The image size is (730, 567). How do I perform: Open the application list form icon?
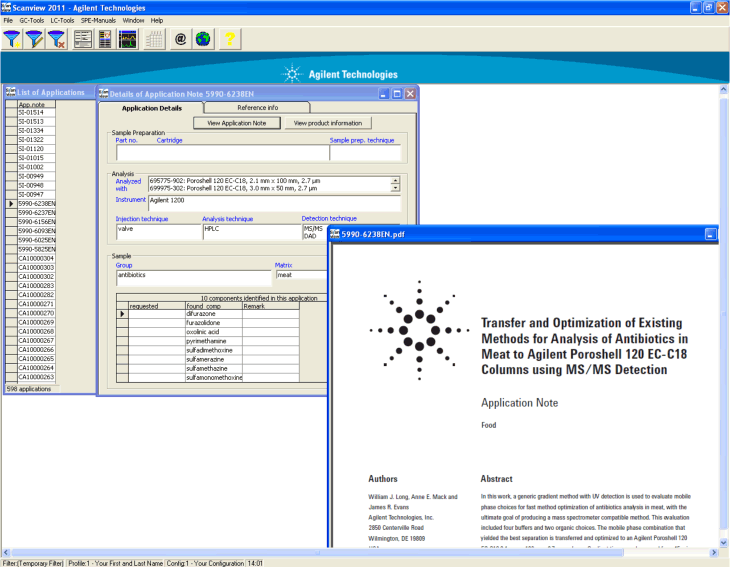click(83, 40)
